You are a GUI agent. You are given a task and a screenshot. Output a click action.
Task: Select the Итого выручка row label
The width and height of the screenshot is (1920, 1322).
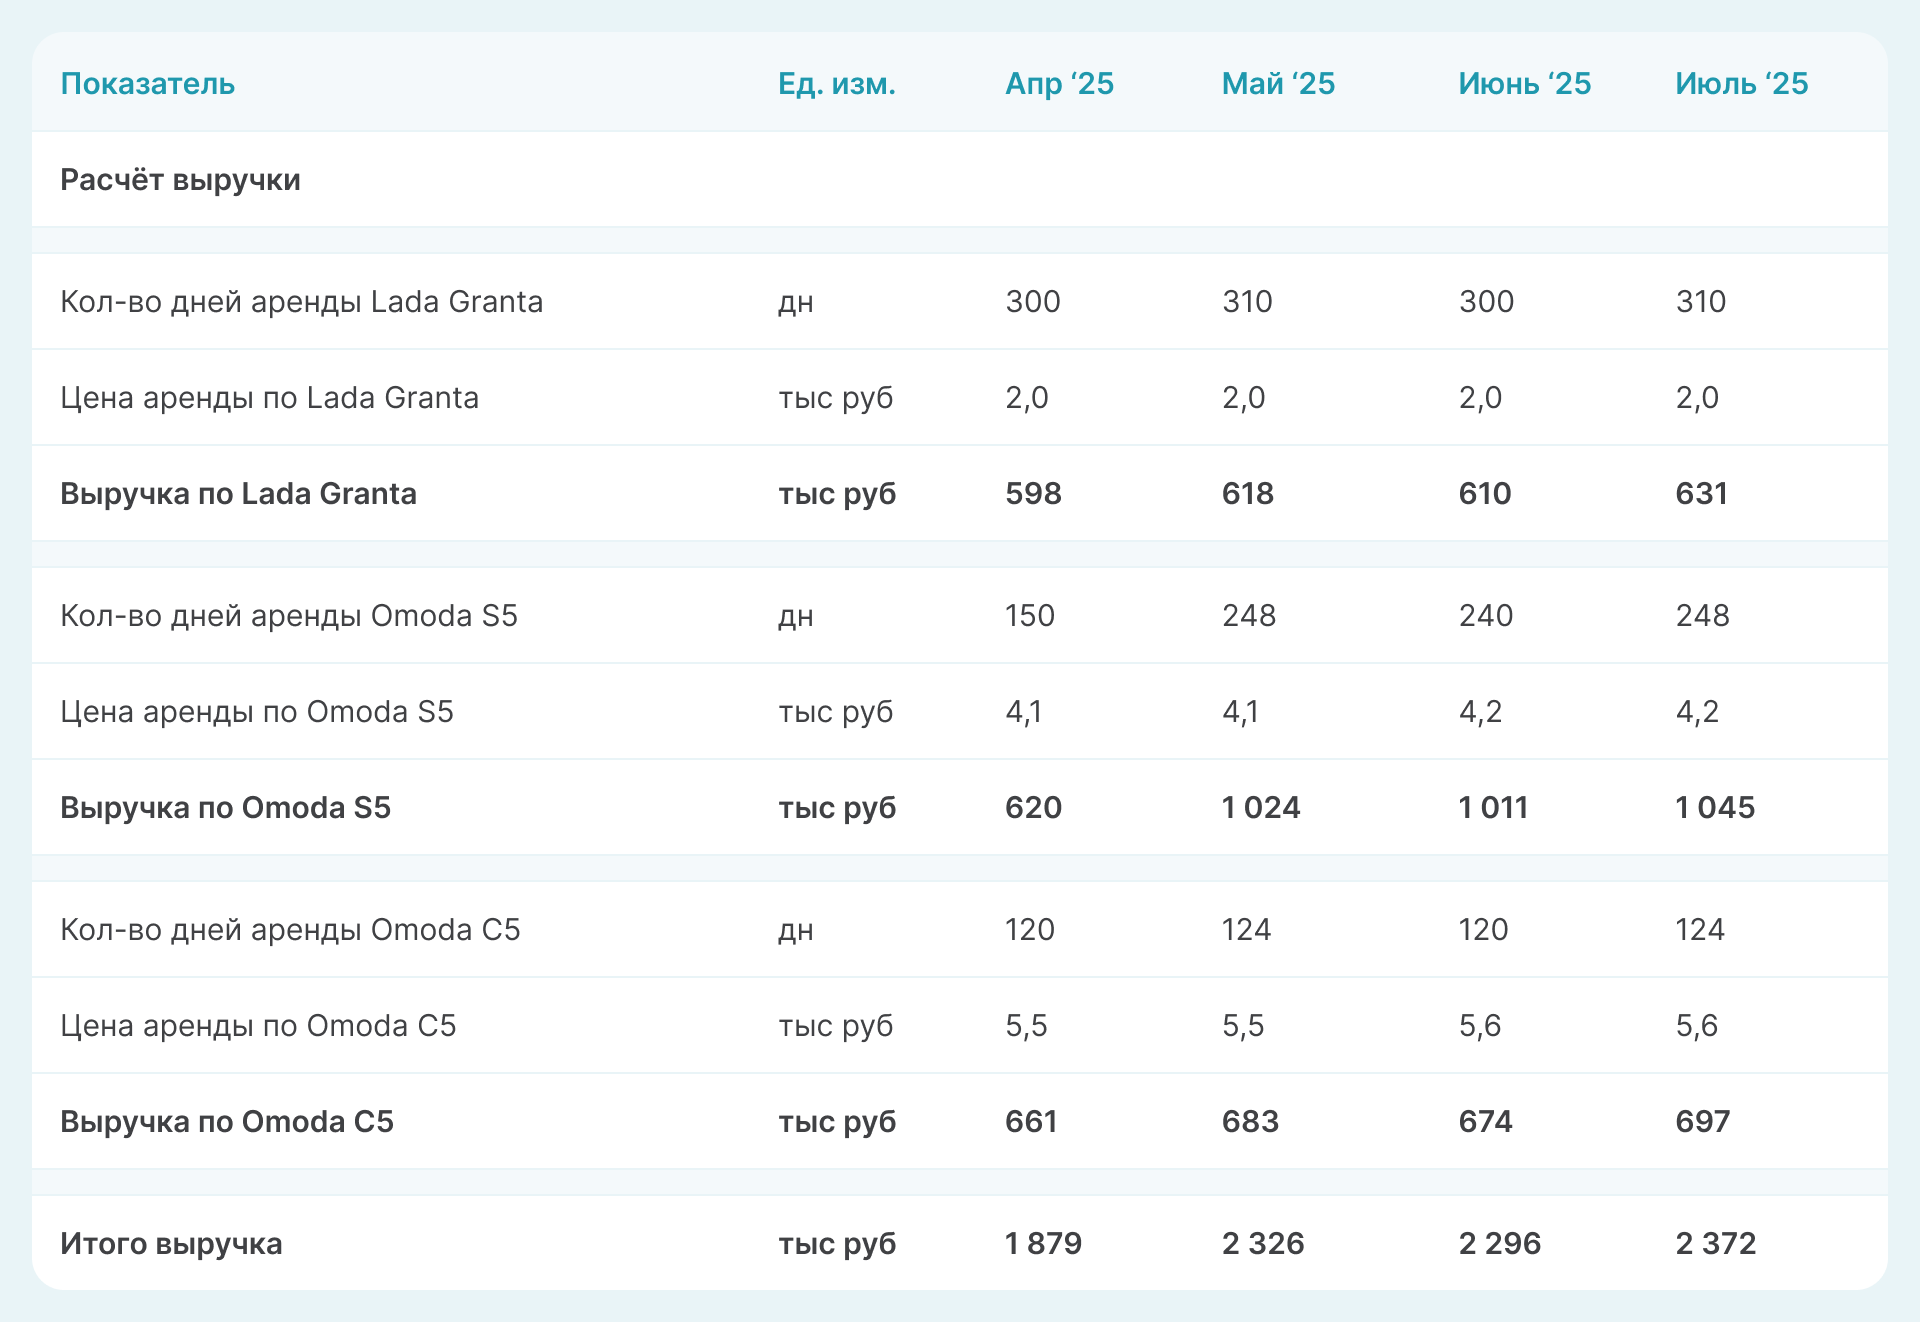click(171, 1244)
